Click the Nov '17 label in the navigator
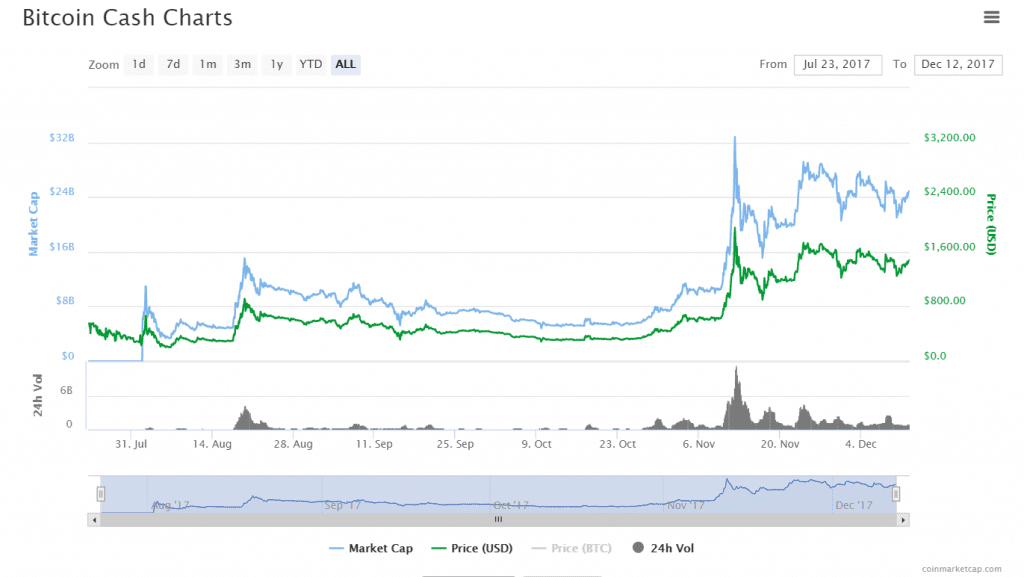The height and width of the screenshot is (577, 1024). coord(685,505)
